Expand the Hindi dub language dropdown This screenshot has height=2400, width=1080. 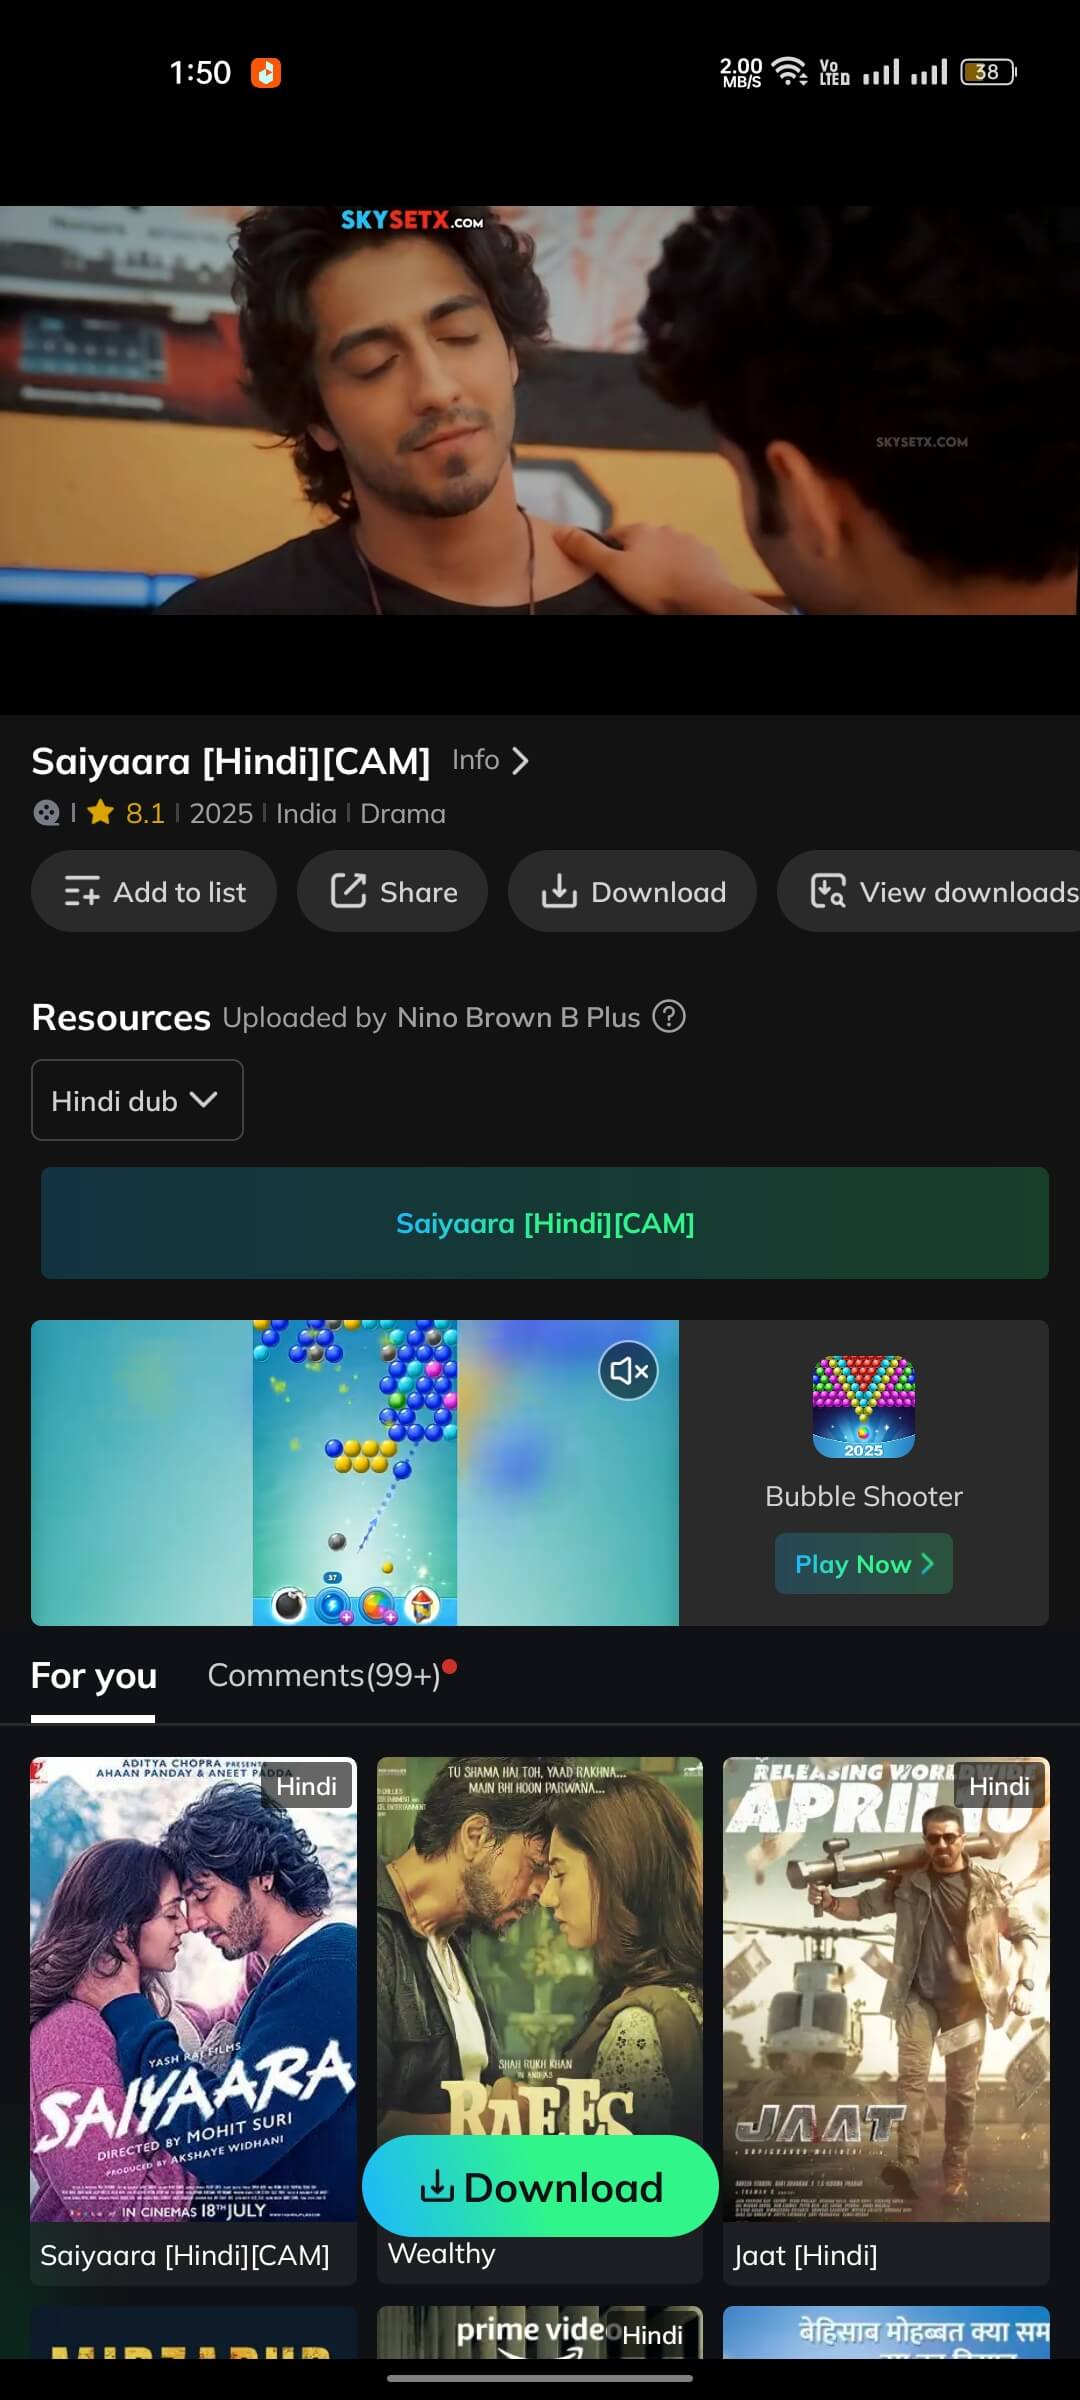137,1100
